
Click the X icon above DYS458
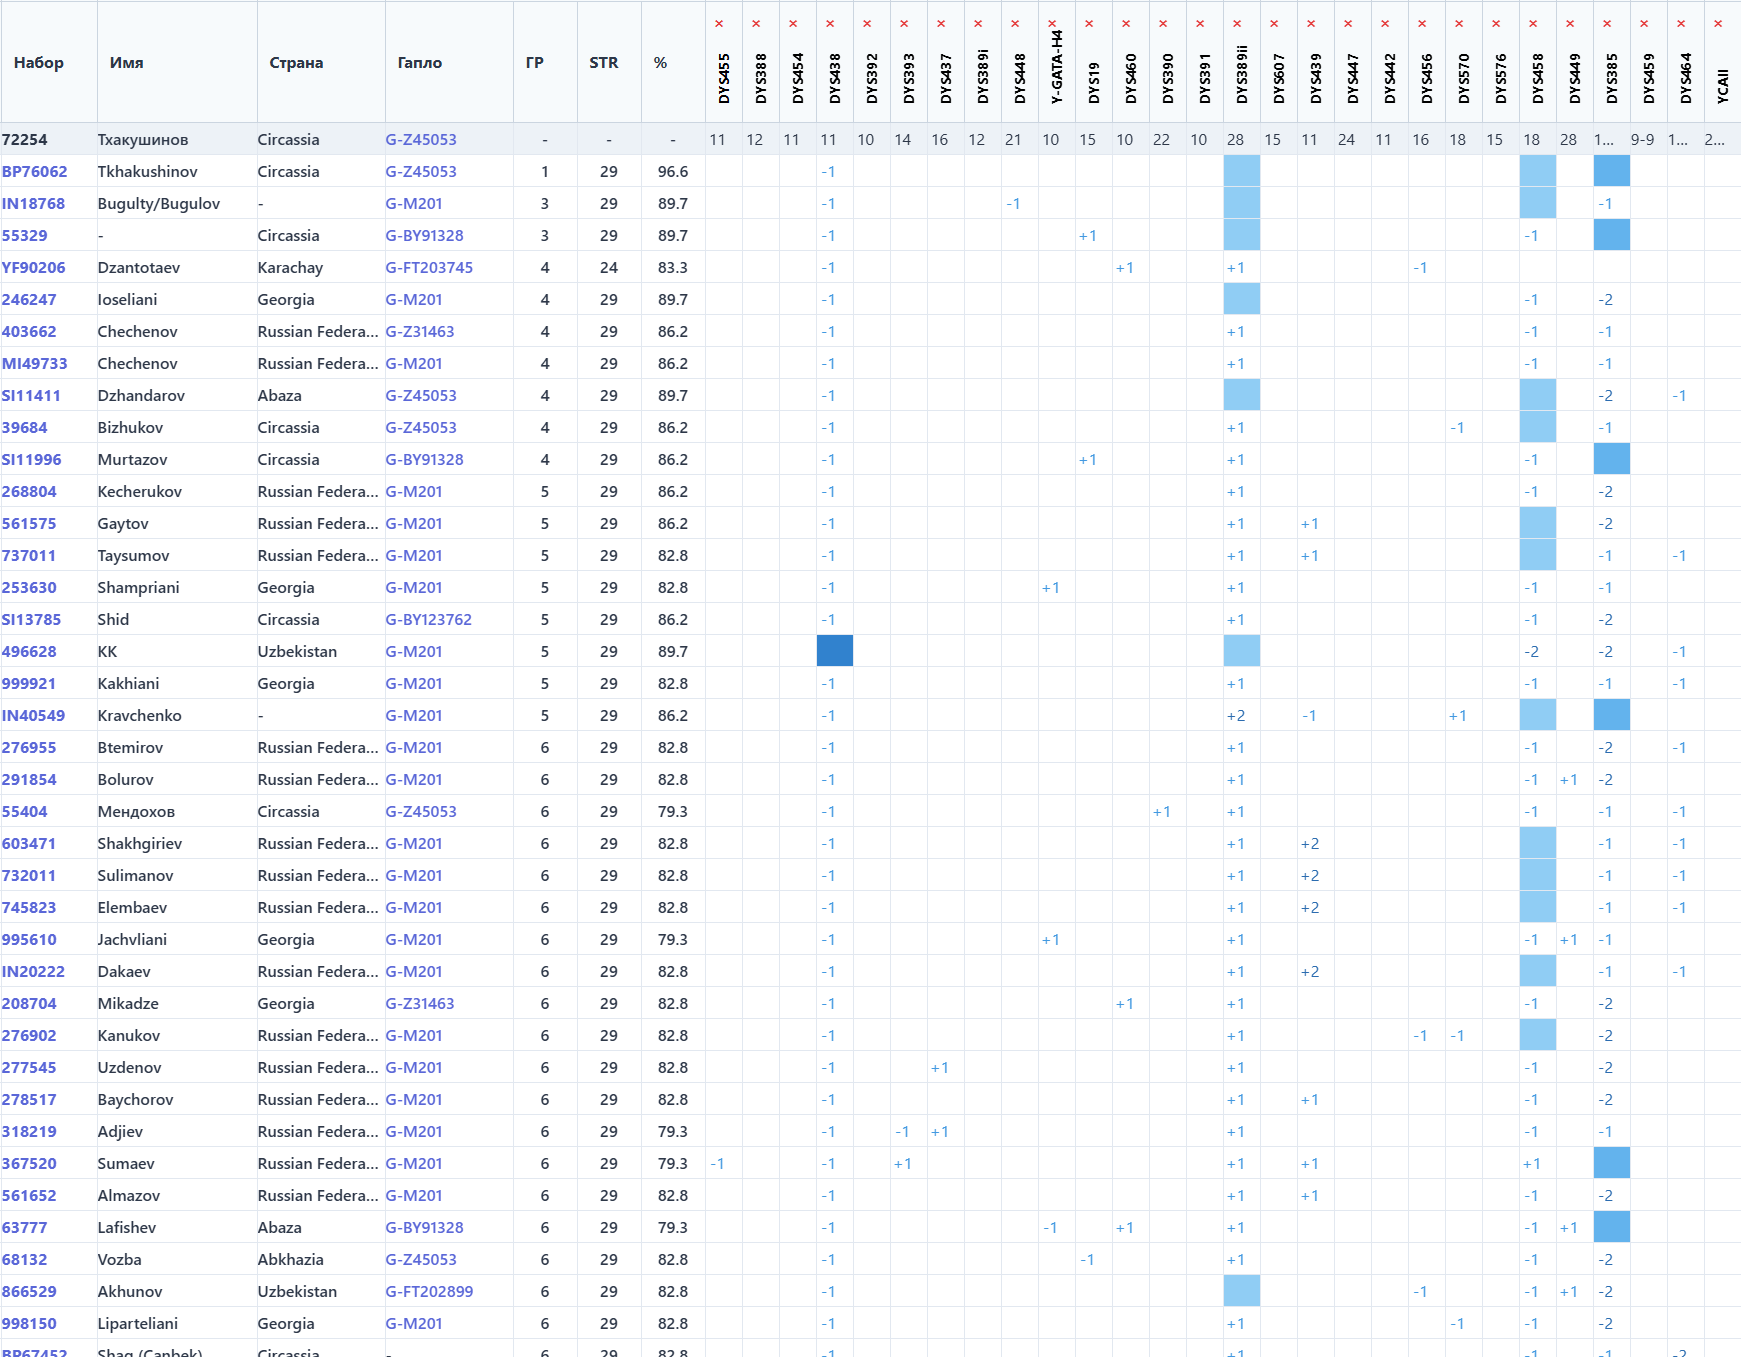(x=1533, y=24)
